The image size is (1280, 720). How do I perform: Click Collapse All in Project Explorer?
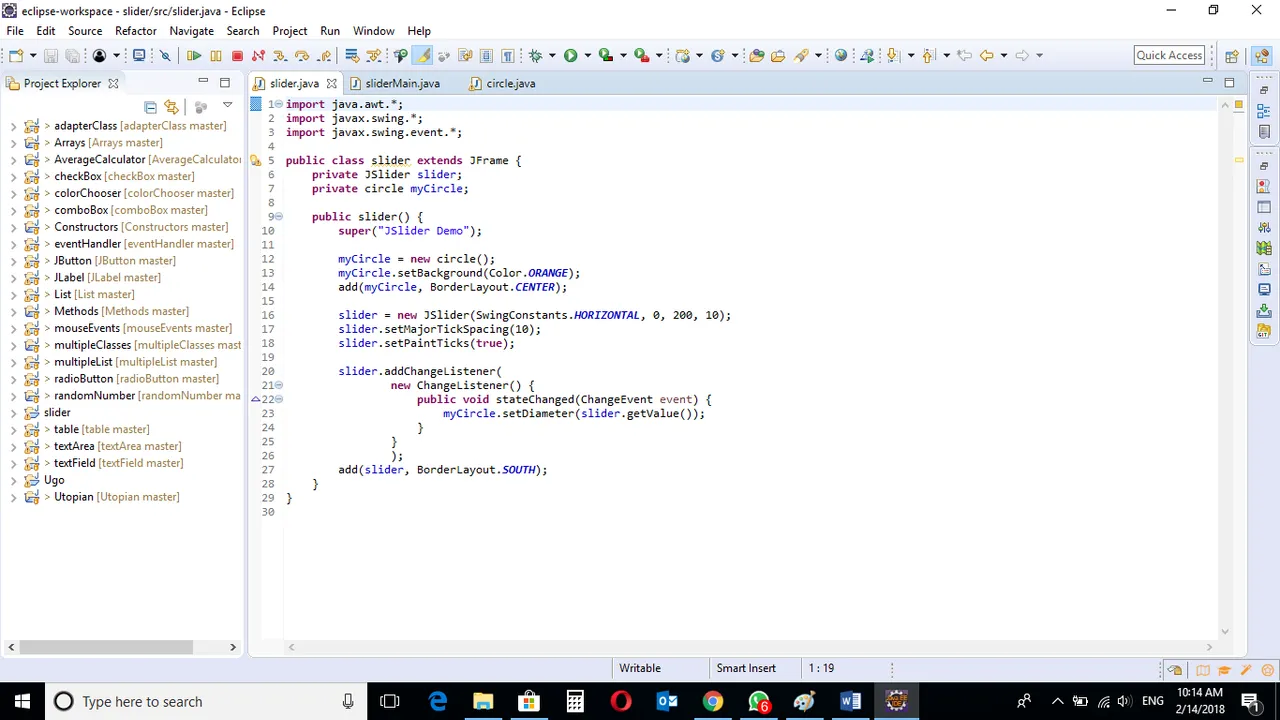point(150,106)
